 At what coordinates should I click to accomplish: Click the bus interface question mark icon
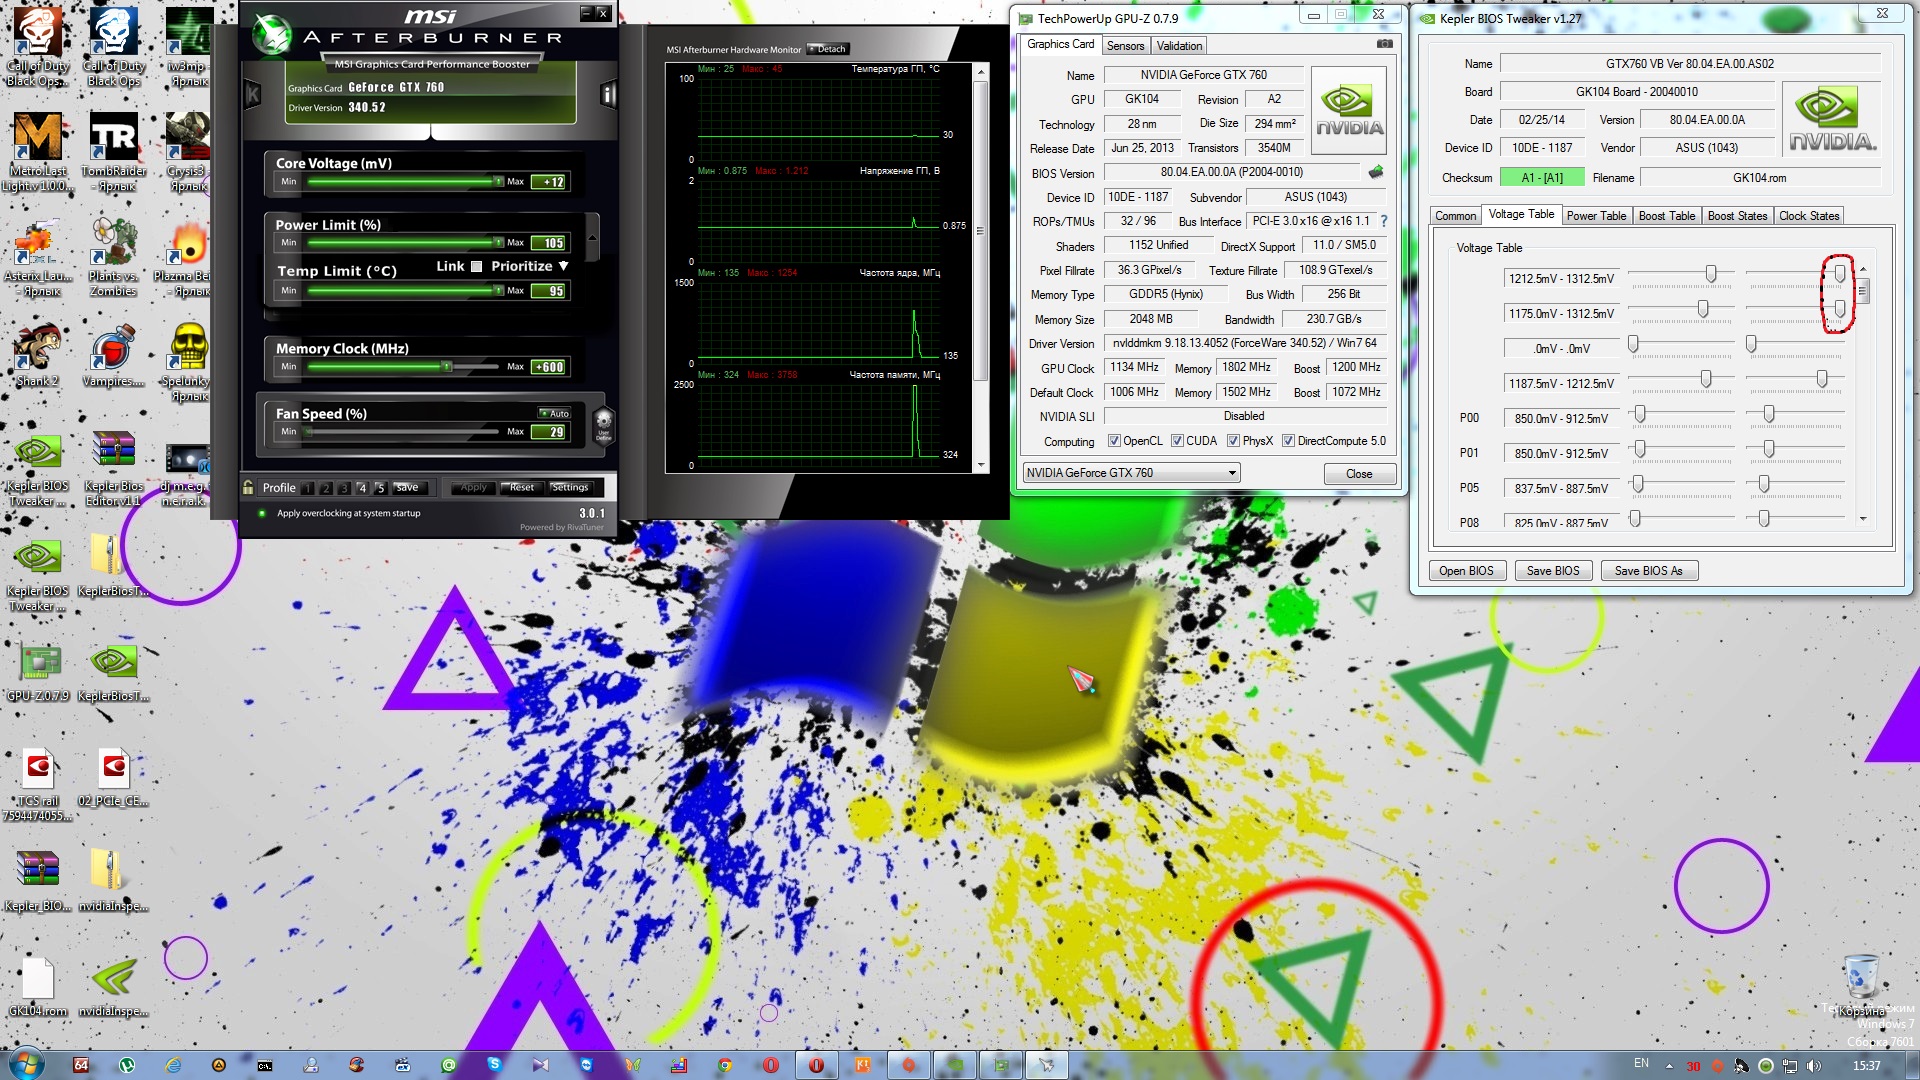pyautogui.click(x=1384, y=221)
